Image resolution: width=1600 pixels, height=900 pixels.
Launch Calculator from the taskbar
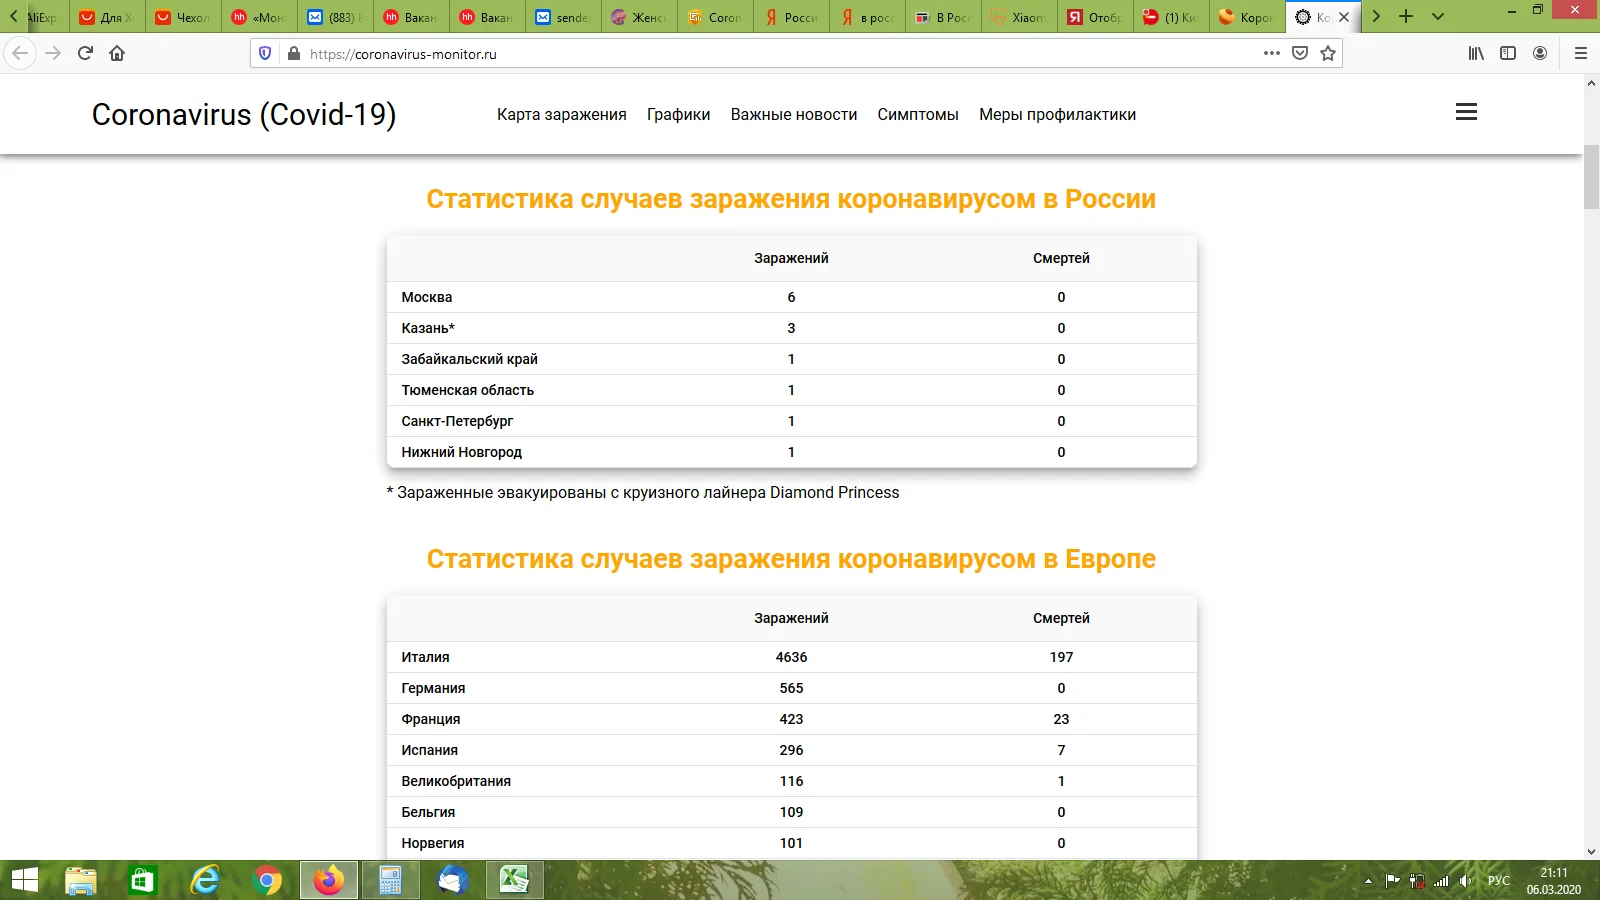click(x=390, y=881)
